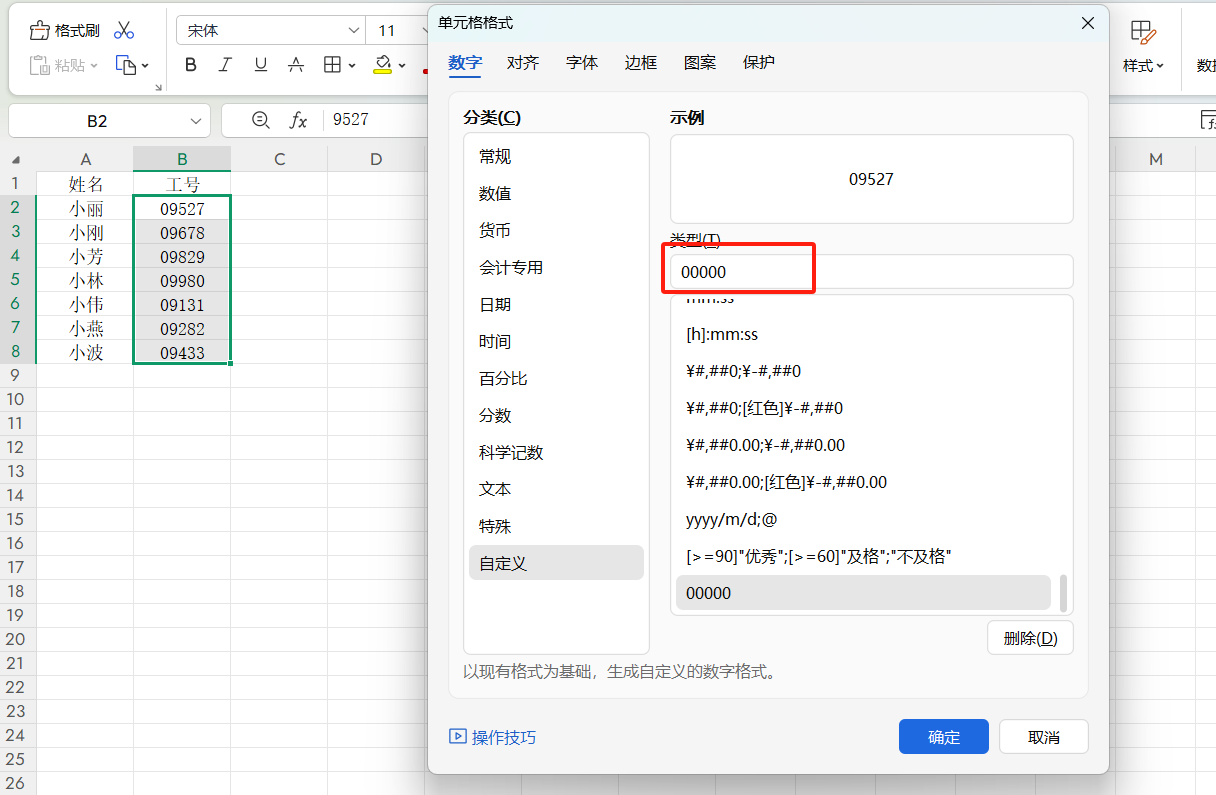Toggle bold formatting

[x=190, y=64]
